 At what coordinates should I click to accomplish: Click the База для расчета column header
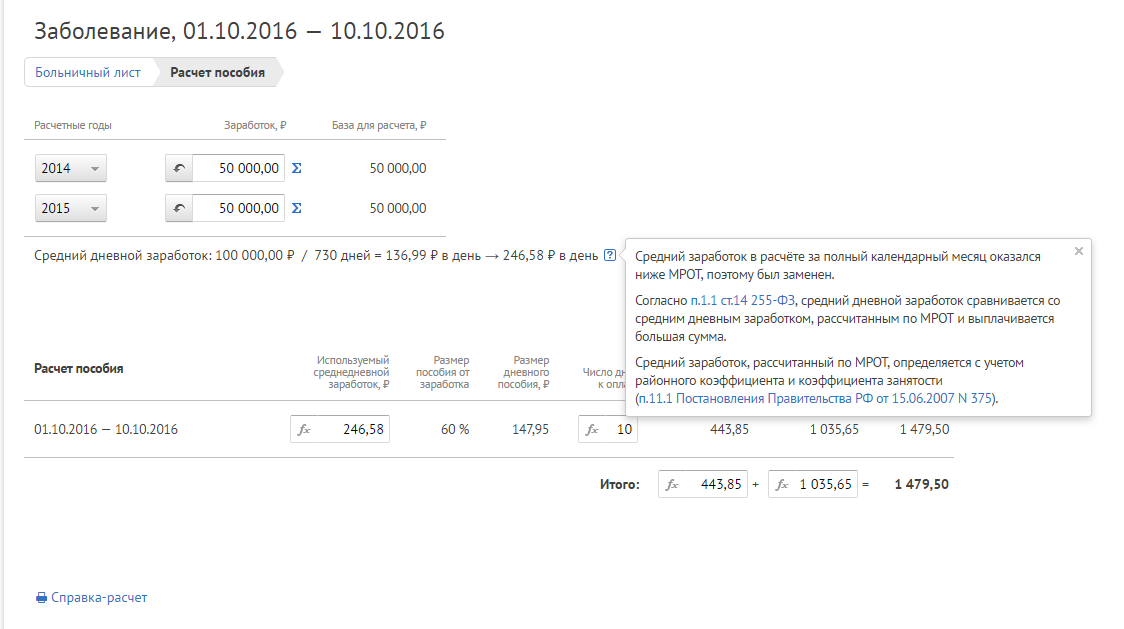[379, 126]
